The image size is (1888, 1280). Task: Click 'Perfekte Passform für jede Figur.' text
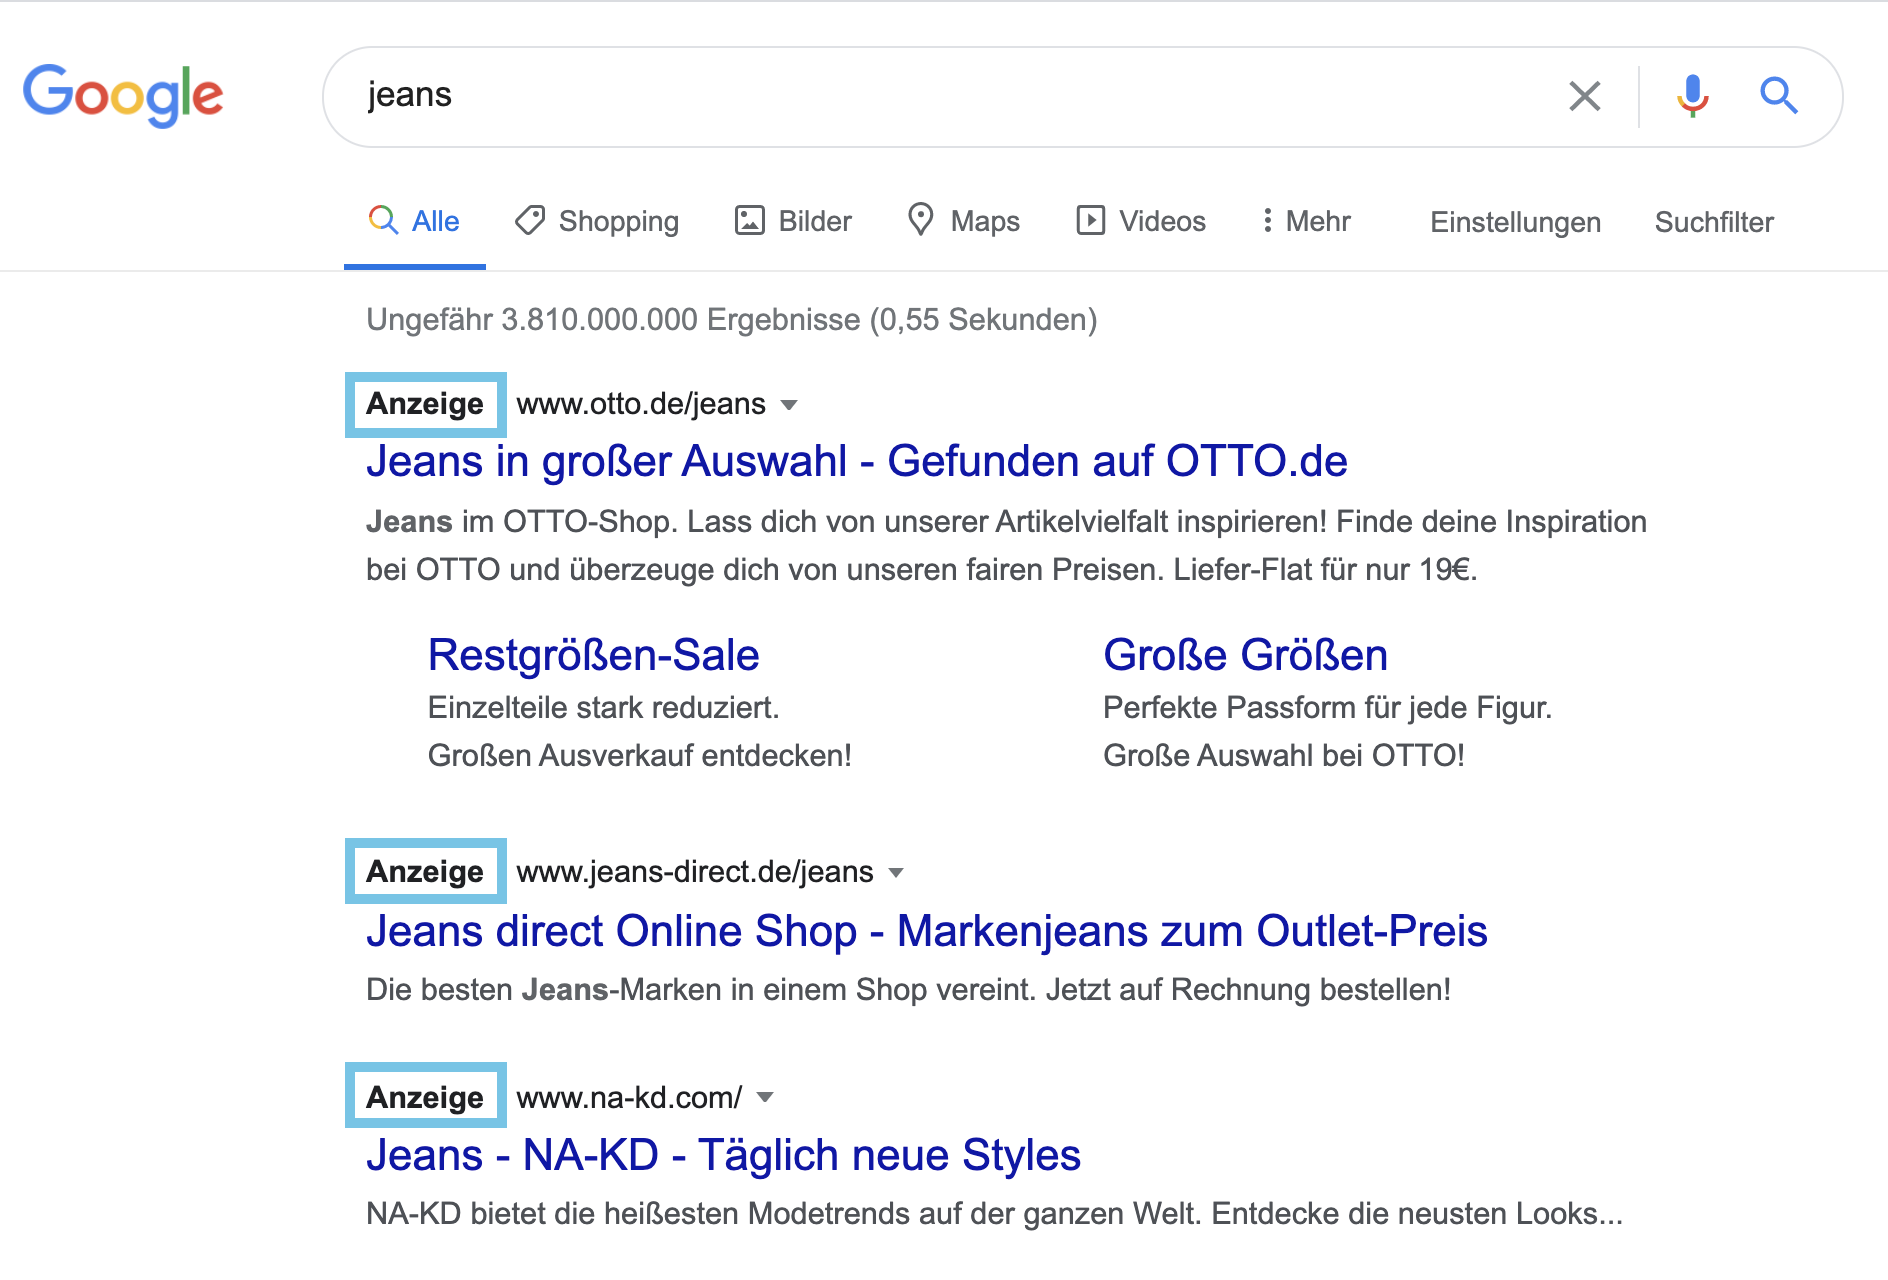point(1327,708)
